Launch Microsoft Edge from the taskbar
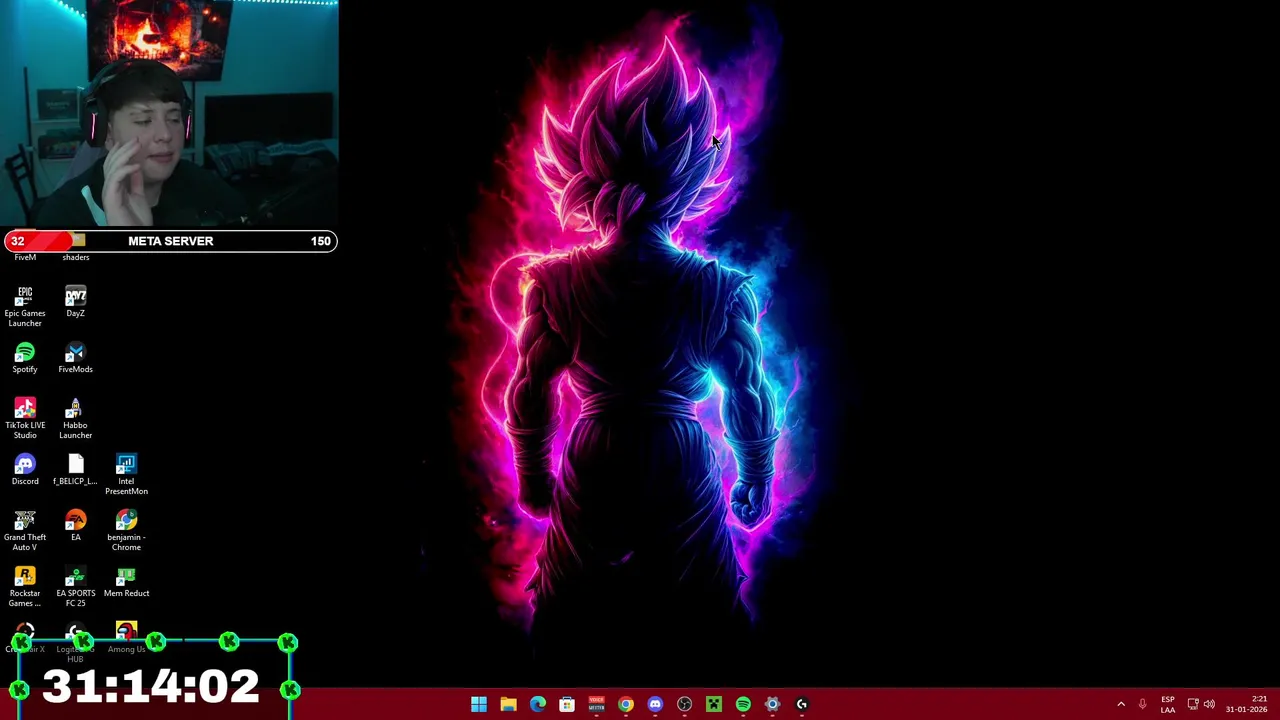 click(x=538, y=704)
